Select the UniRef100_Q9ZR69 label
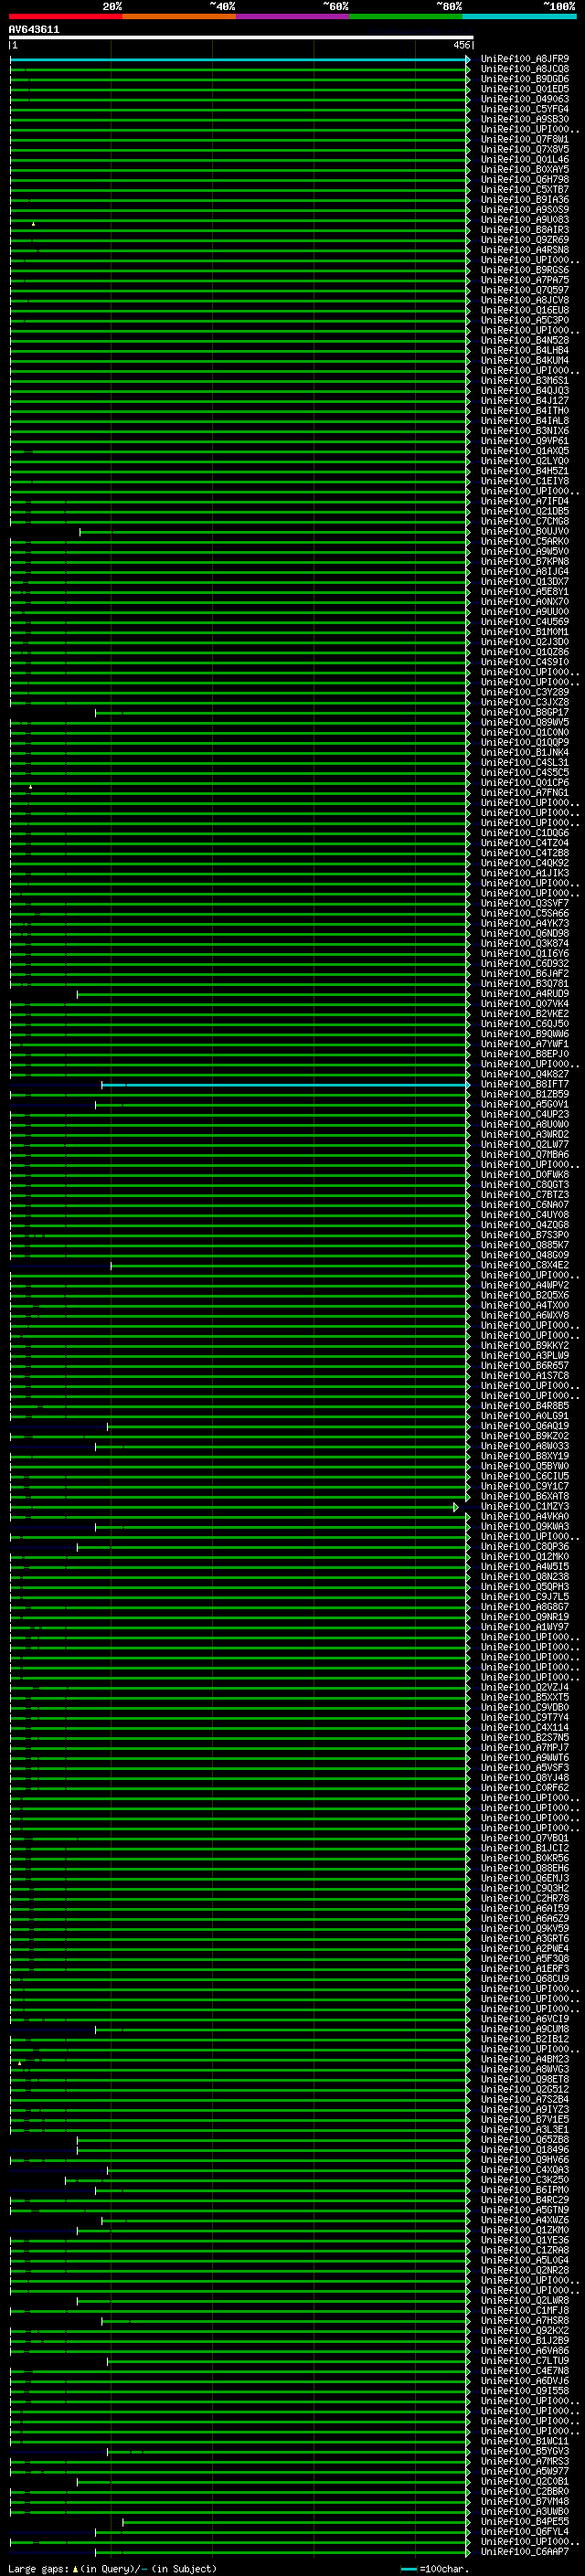 [525, 240]
